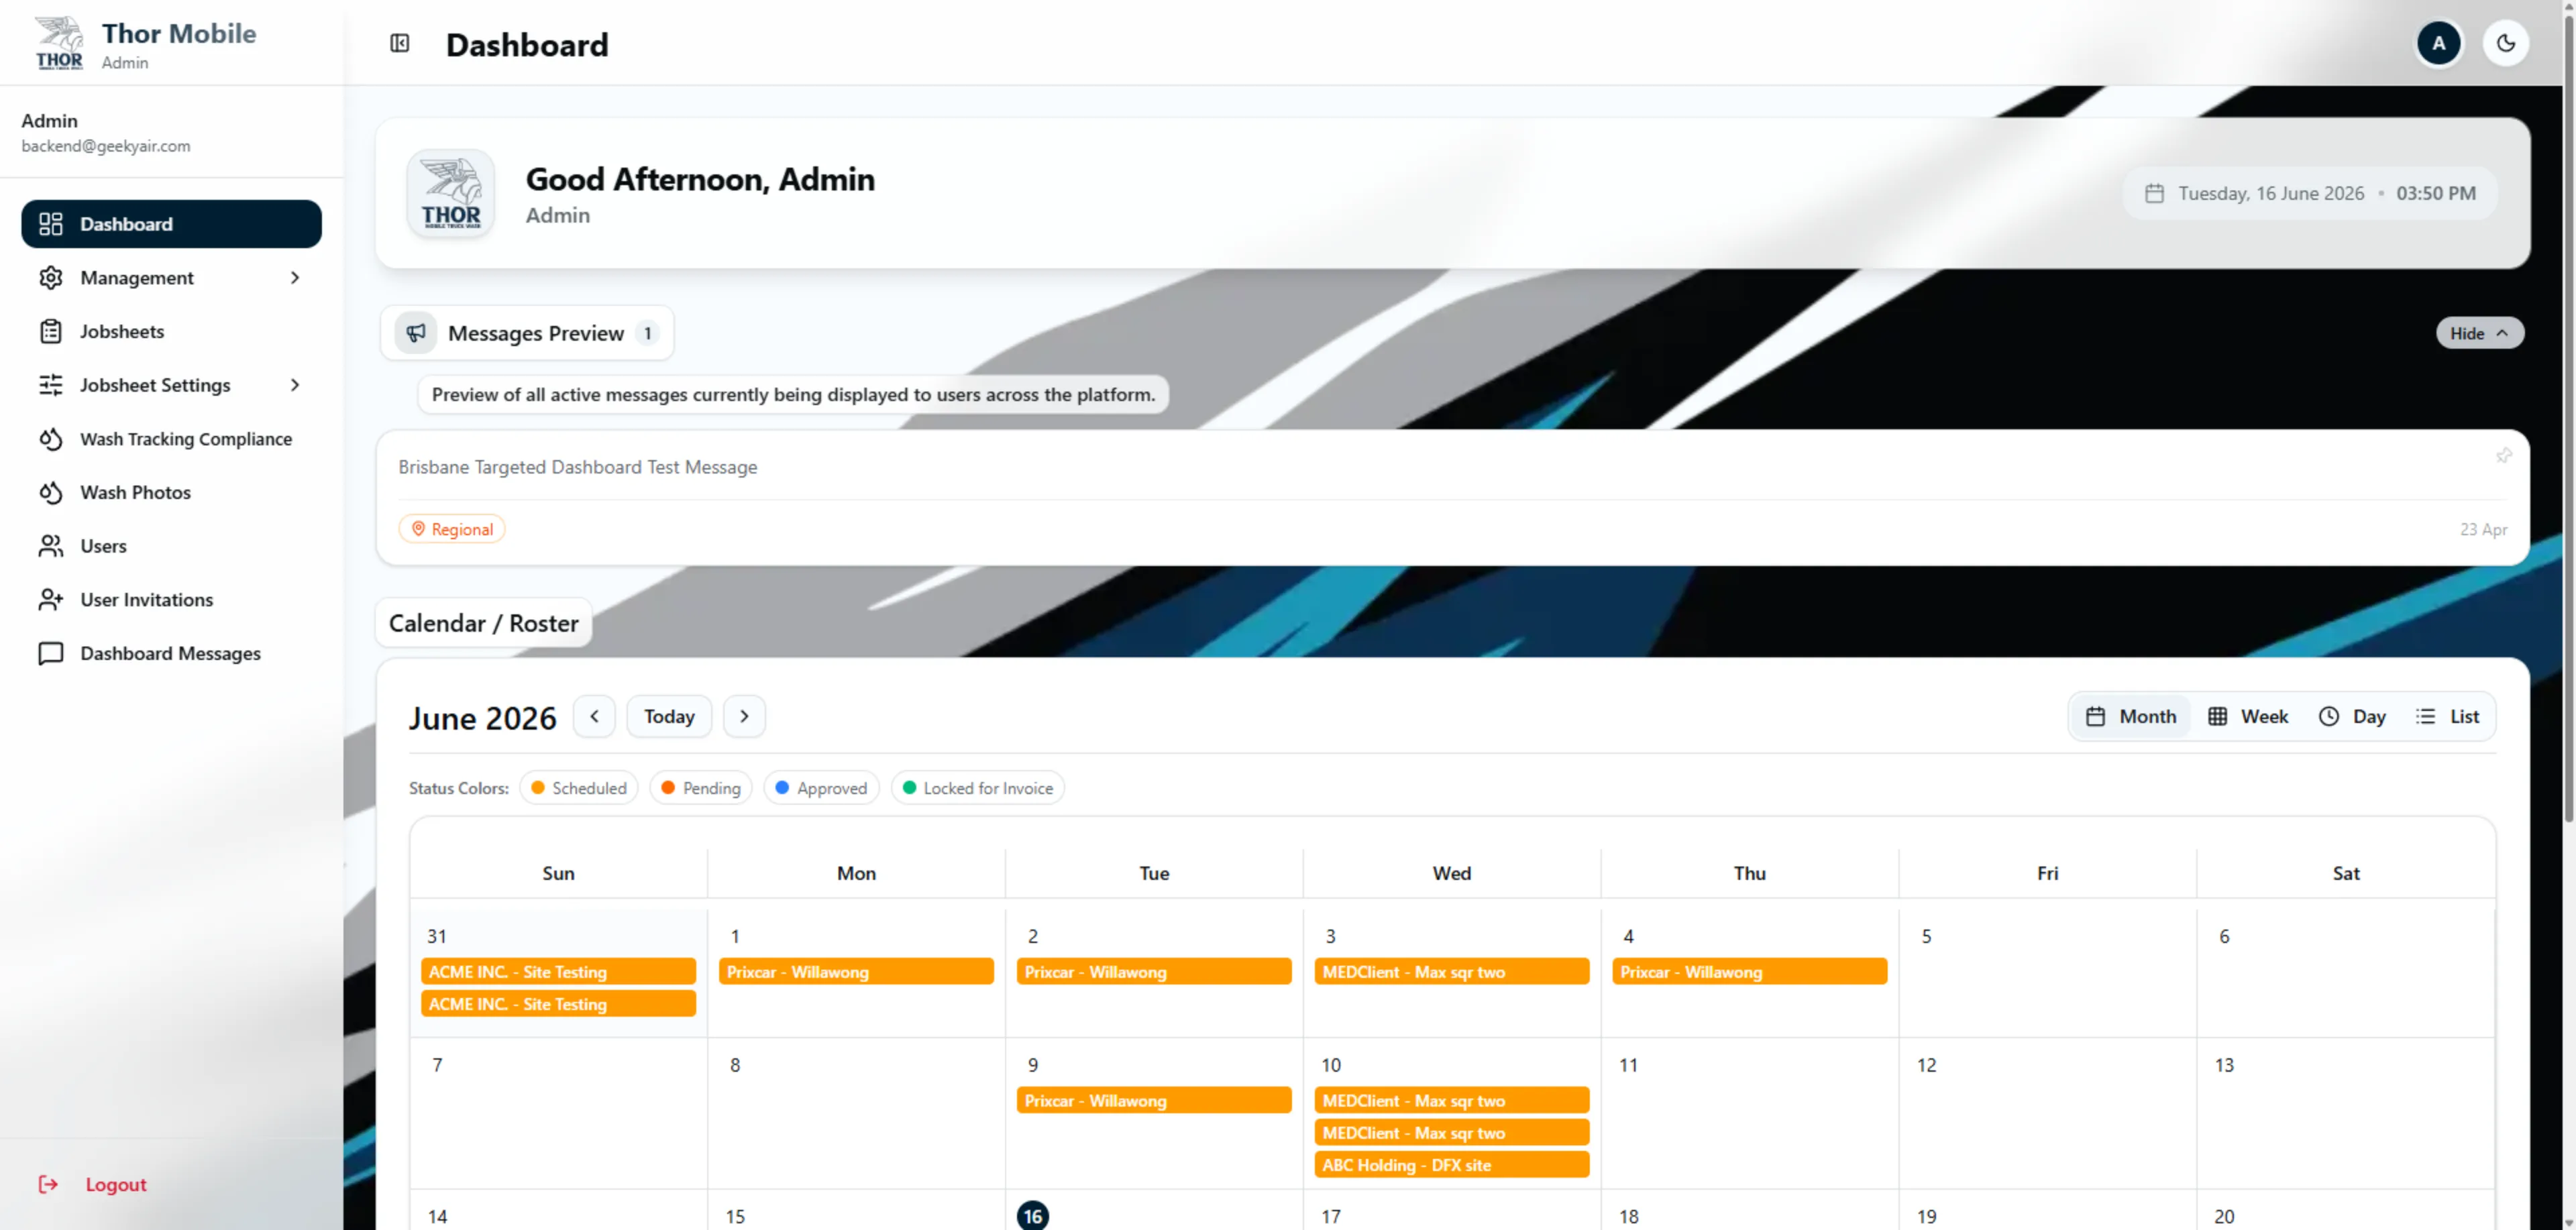2576x1230 pixels.
Task: Open Prixcar - Willawong event on June 9
Action: click(x=1154, y=1101)
